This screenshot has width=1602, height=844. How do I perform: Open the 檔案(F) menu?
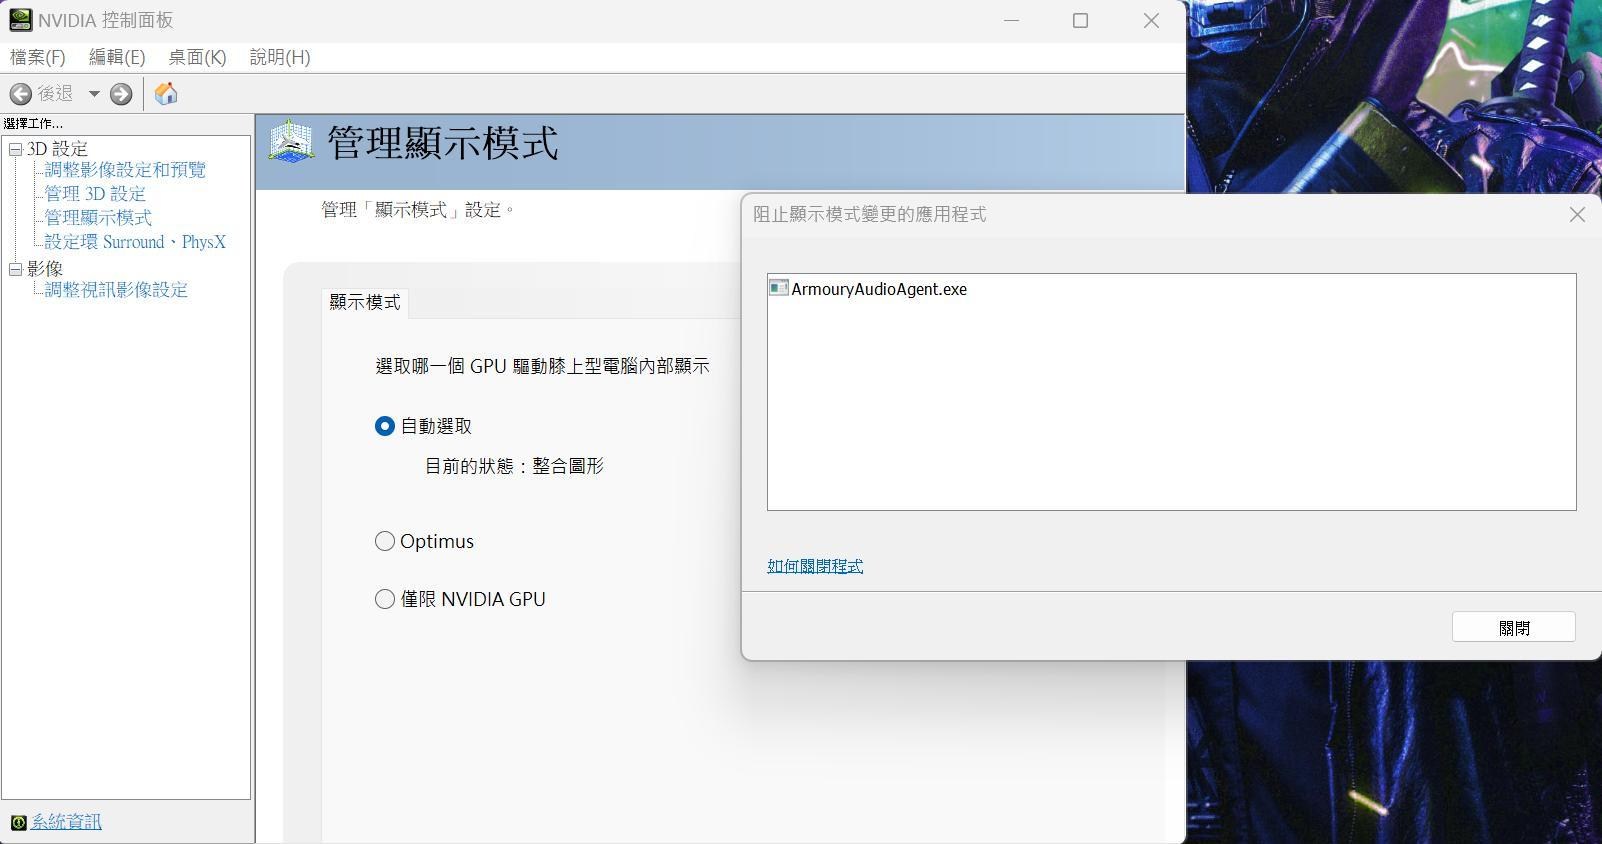tap(37, 57)
